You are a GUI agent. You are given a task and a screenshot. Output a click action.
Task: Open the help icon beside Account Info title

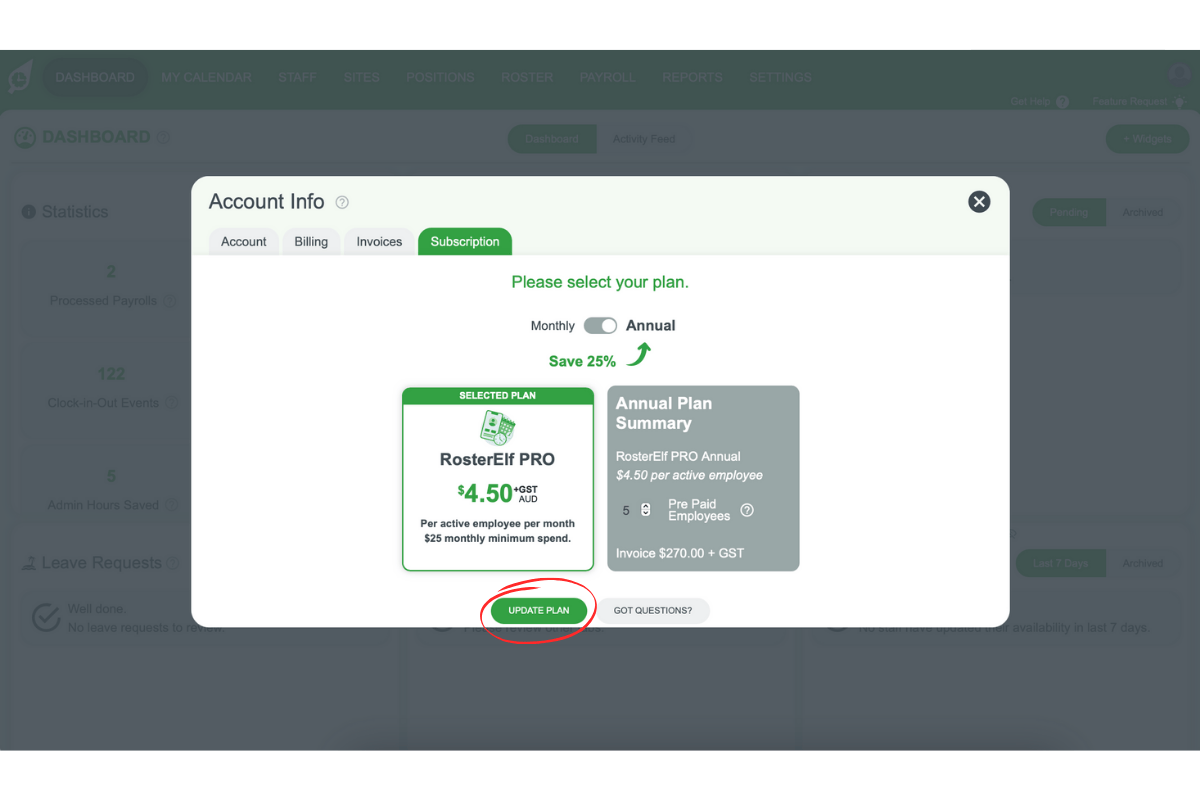341,202
